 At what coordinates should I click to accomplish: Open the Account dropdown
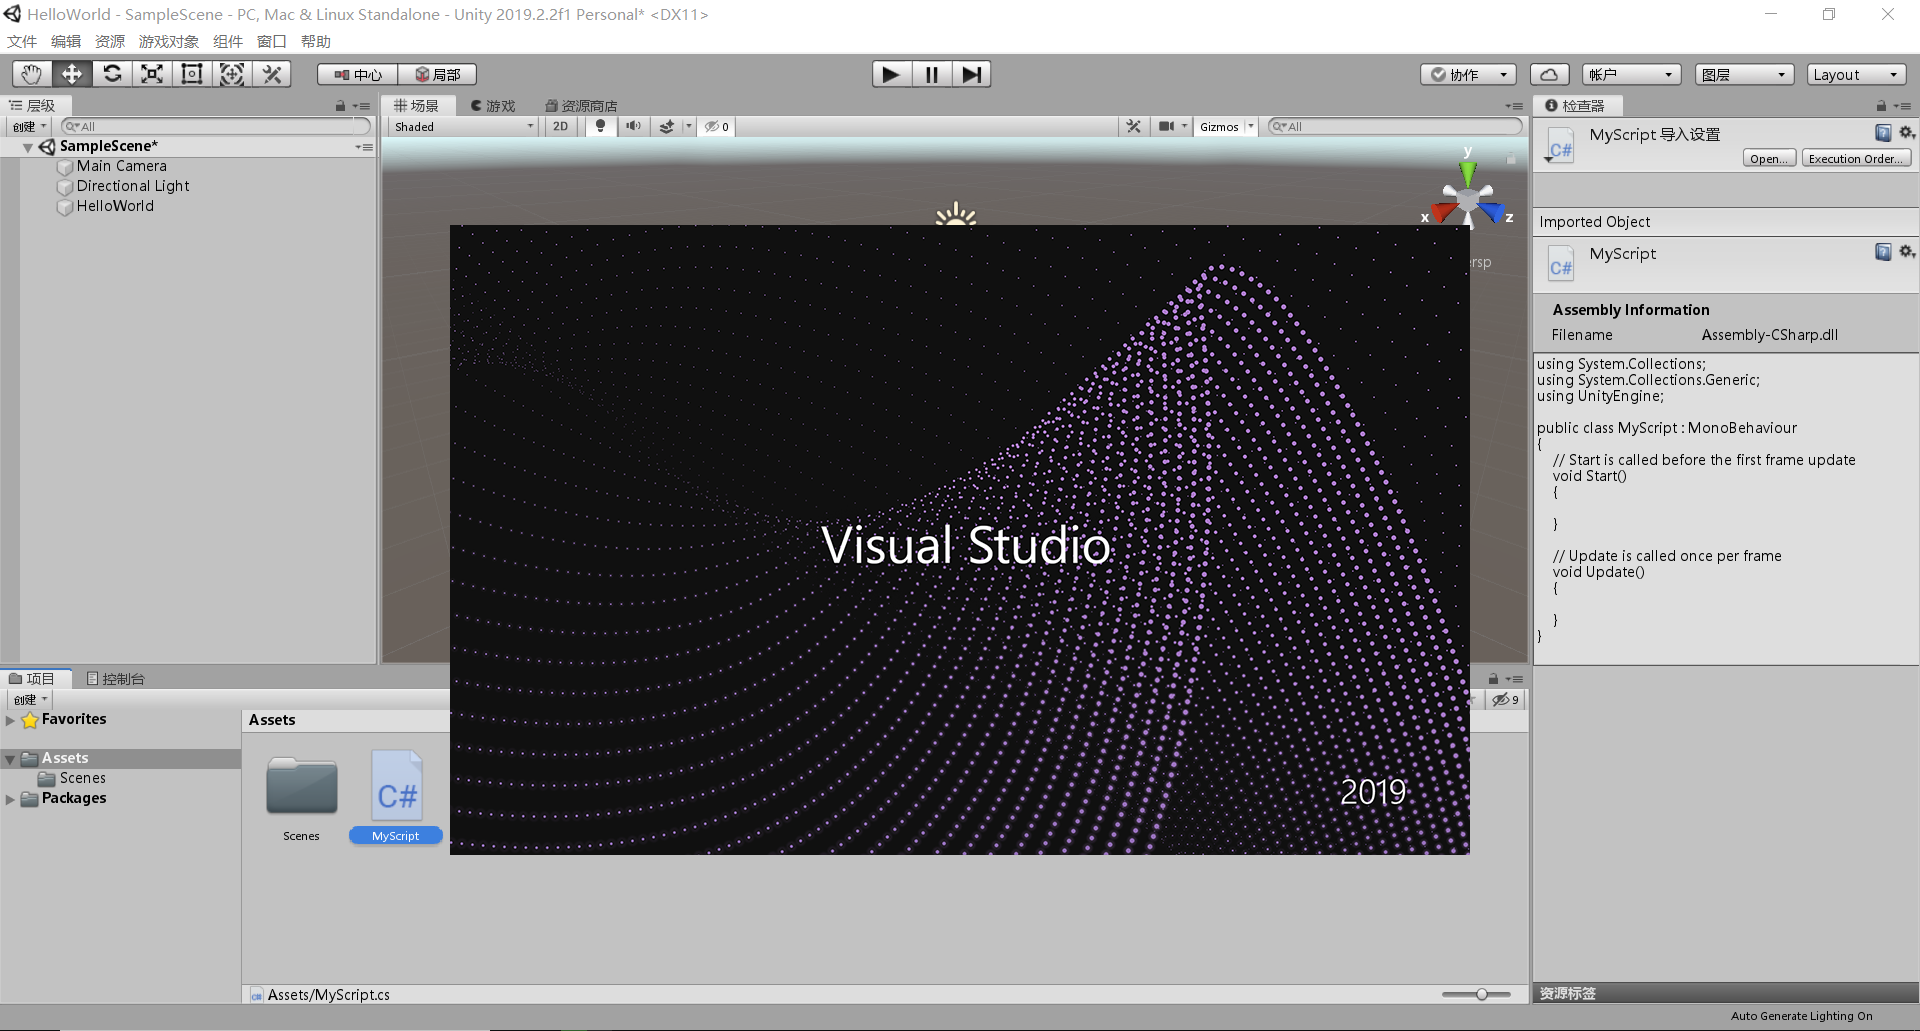click(1631, 75)
